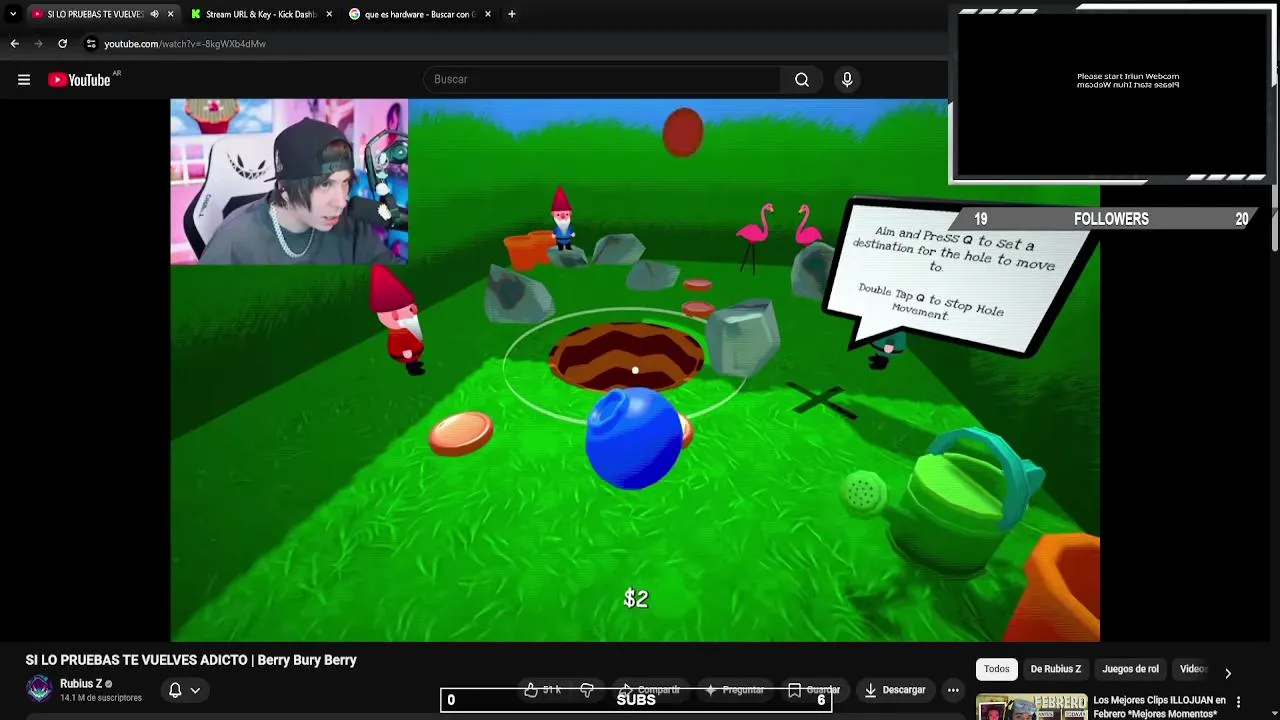
Task: Close the YouTube browser tab
Action: coord(170,14)
